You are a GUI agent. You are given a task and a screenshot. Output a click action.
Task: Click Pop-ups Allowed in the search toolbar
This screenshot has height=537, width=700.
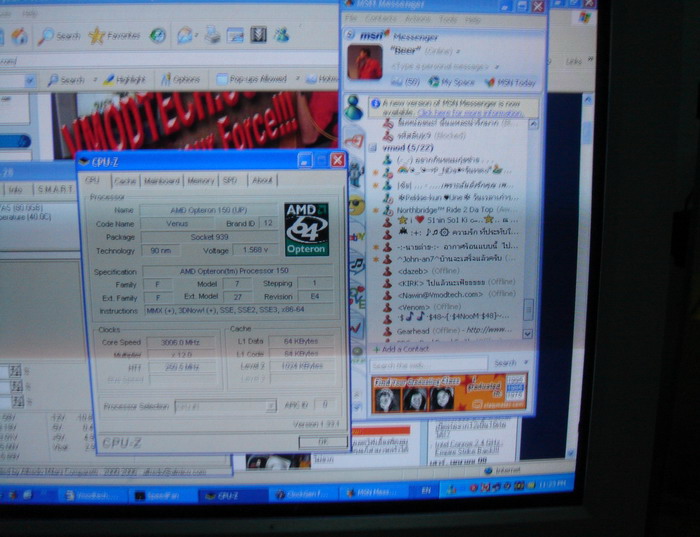point(252,79)
